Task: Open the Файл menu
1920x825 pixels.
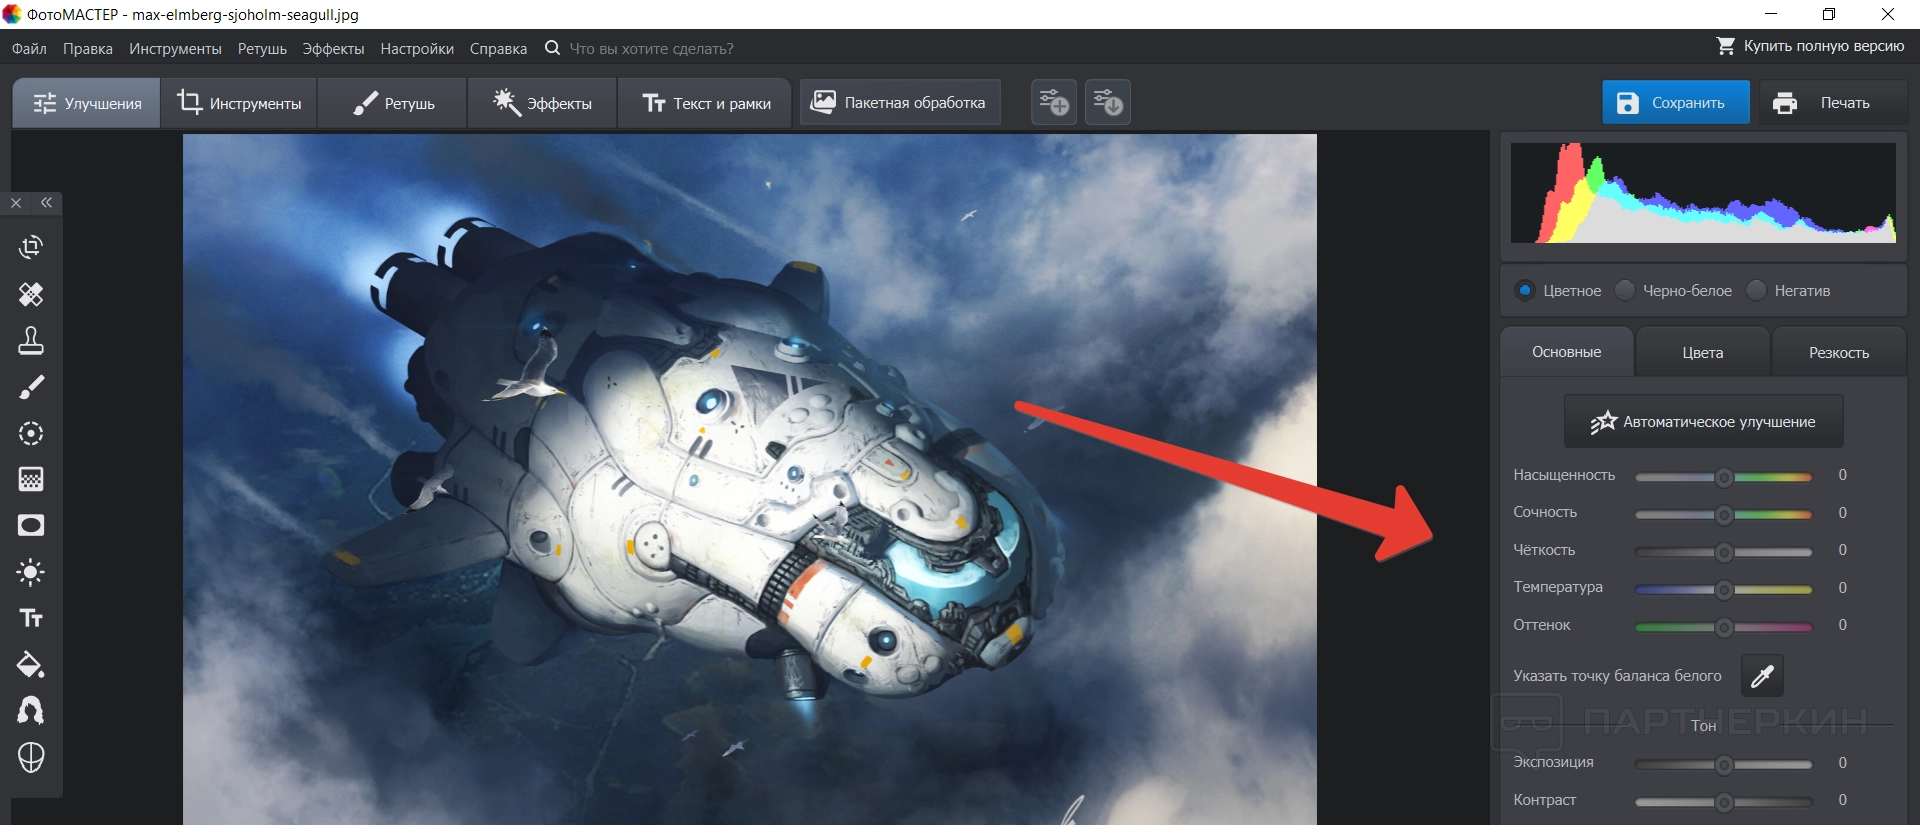Action: [29, 49]
